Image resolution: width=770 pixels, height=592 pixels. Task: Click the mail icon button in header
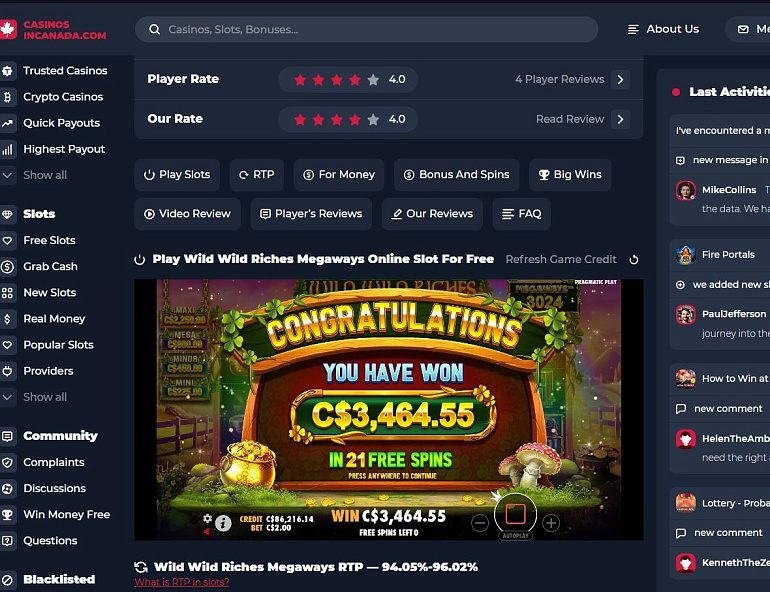[743, 29]
